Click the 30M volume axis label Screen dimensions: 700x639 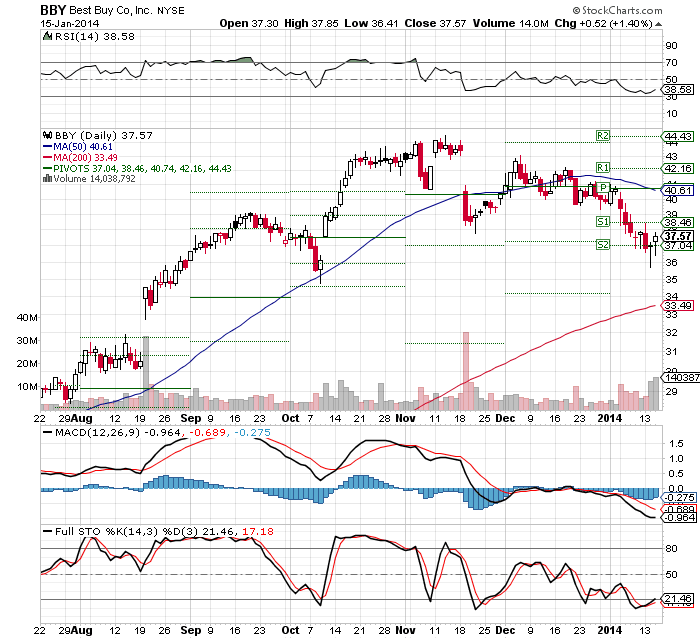27,341
